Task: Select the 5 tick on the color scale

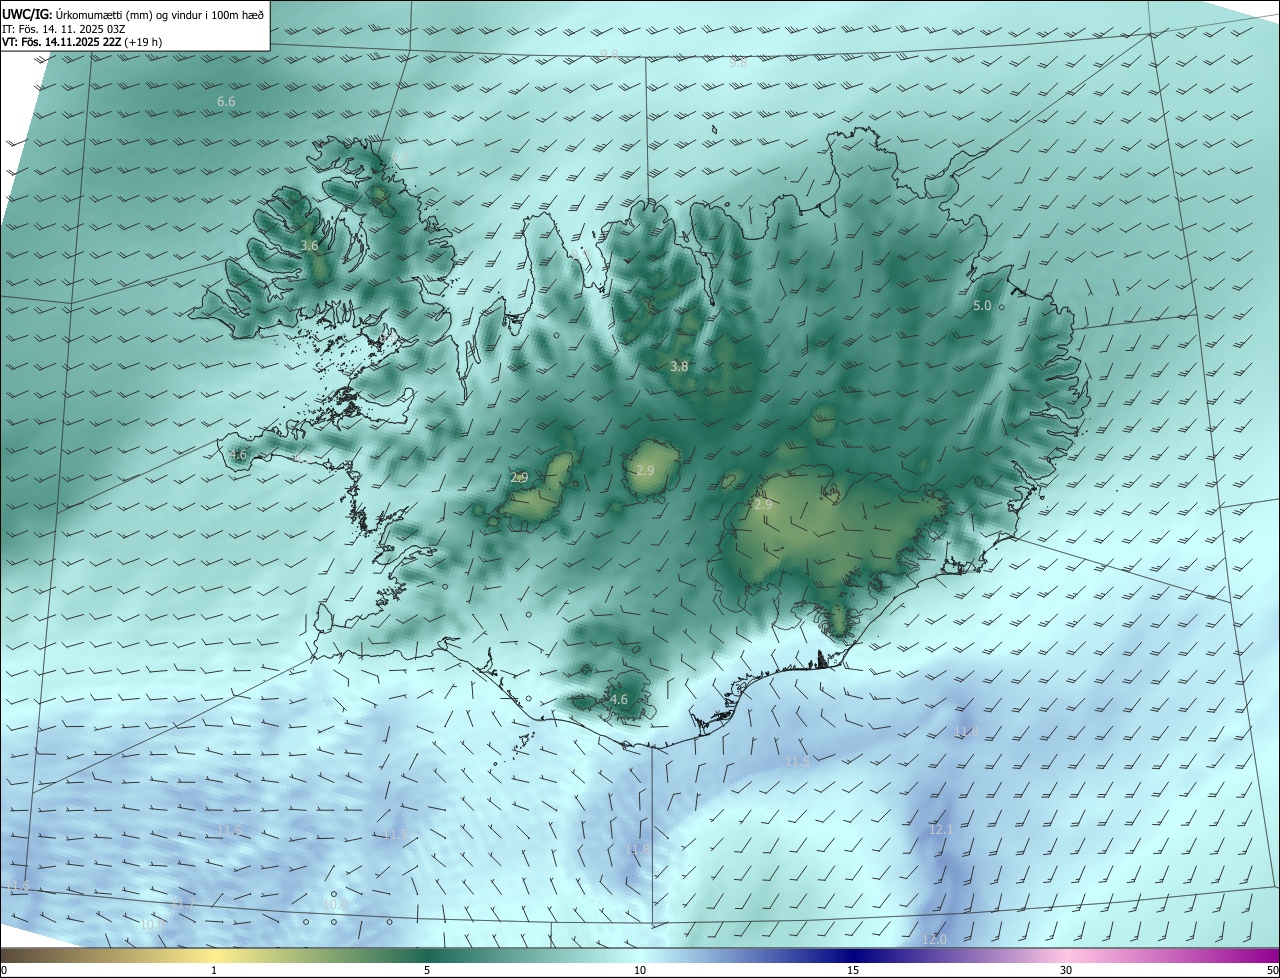Action: 427,970
